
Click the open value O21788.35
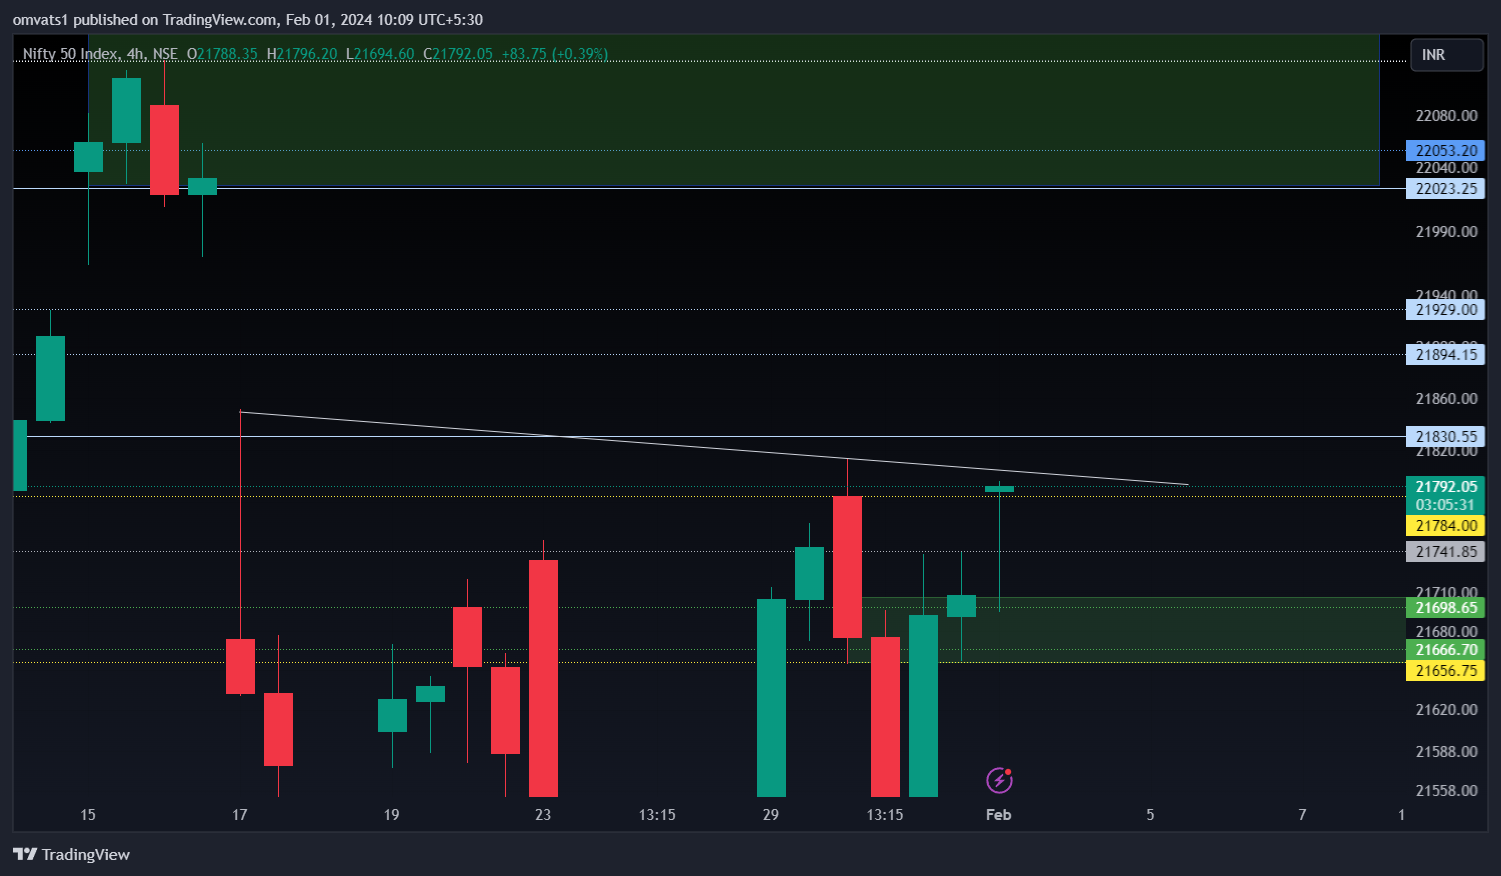tap(222, 54)
